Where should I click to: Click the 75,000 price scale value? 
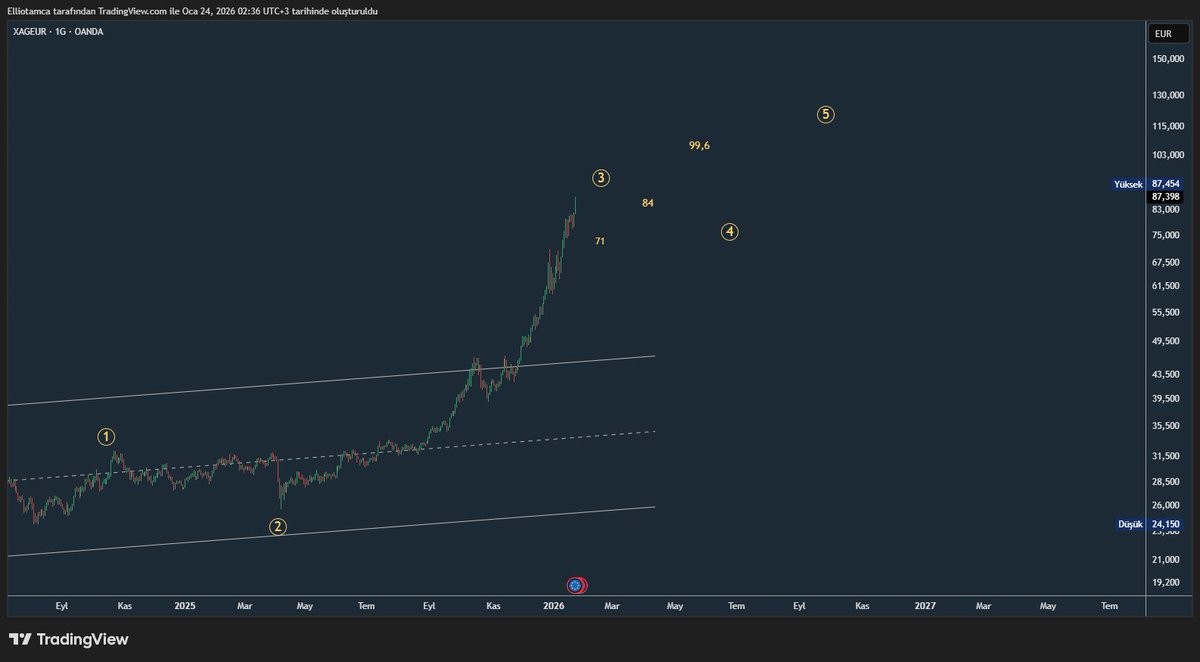click(1166, 235)
